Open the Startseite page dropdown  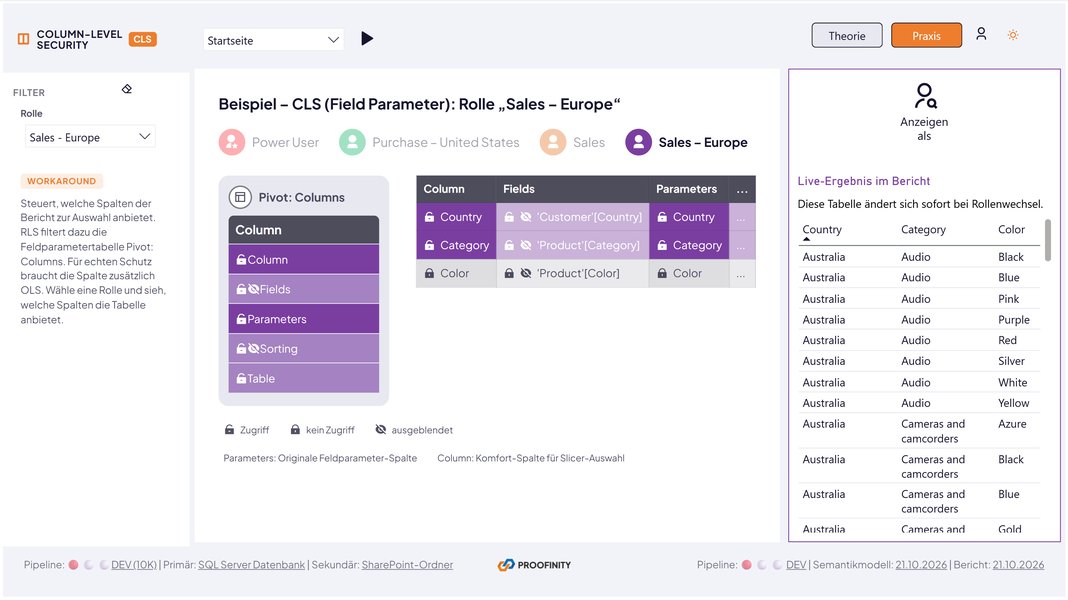pyautogui.click(x=272, y=40)
